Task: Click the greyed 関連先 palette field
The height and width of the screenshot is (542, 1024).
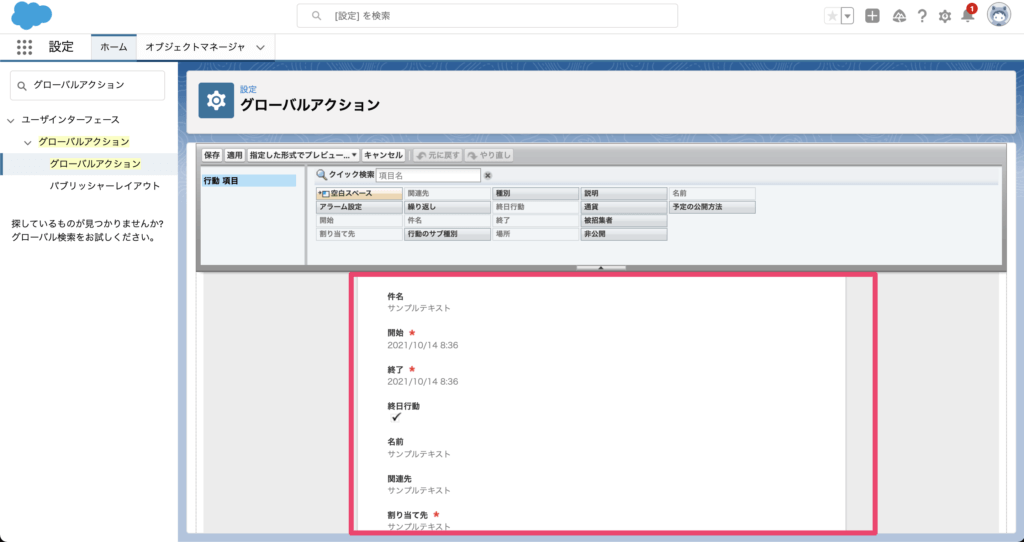Action: (447, 194)
